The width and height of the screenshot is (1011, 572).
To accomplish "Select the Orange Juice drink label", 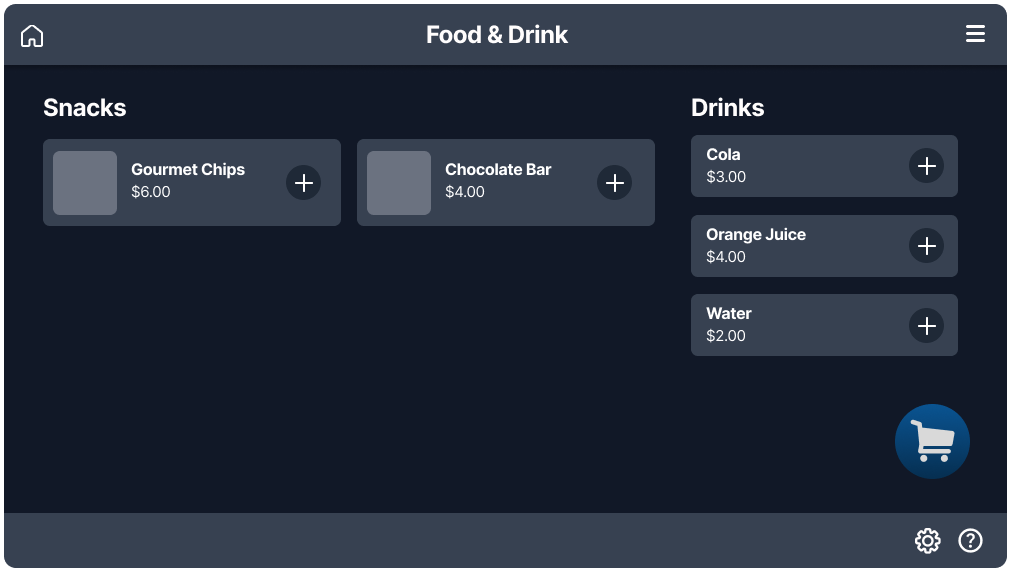I will (x=755, y=235).
